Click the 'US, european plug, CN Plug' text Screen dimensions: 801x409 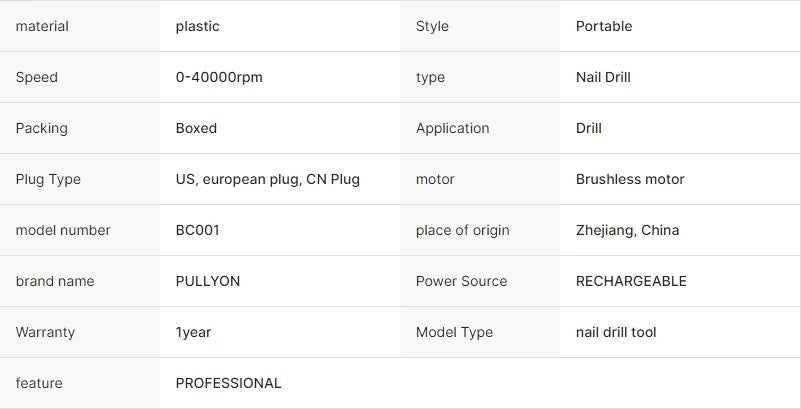(267, 179)
